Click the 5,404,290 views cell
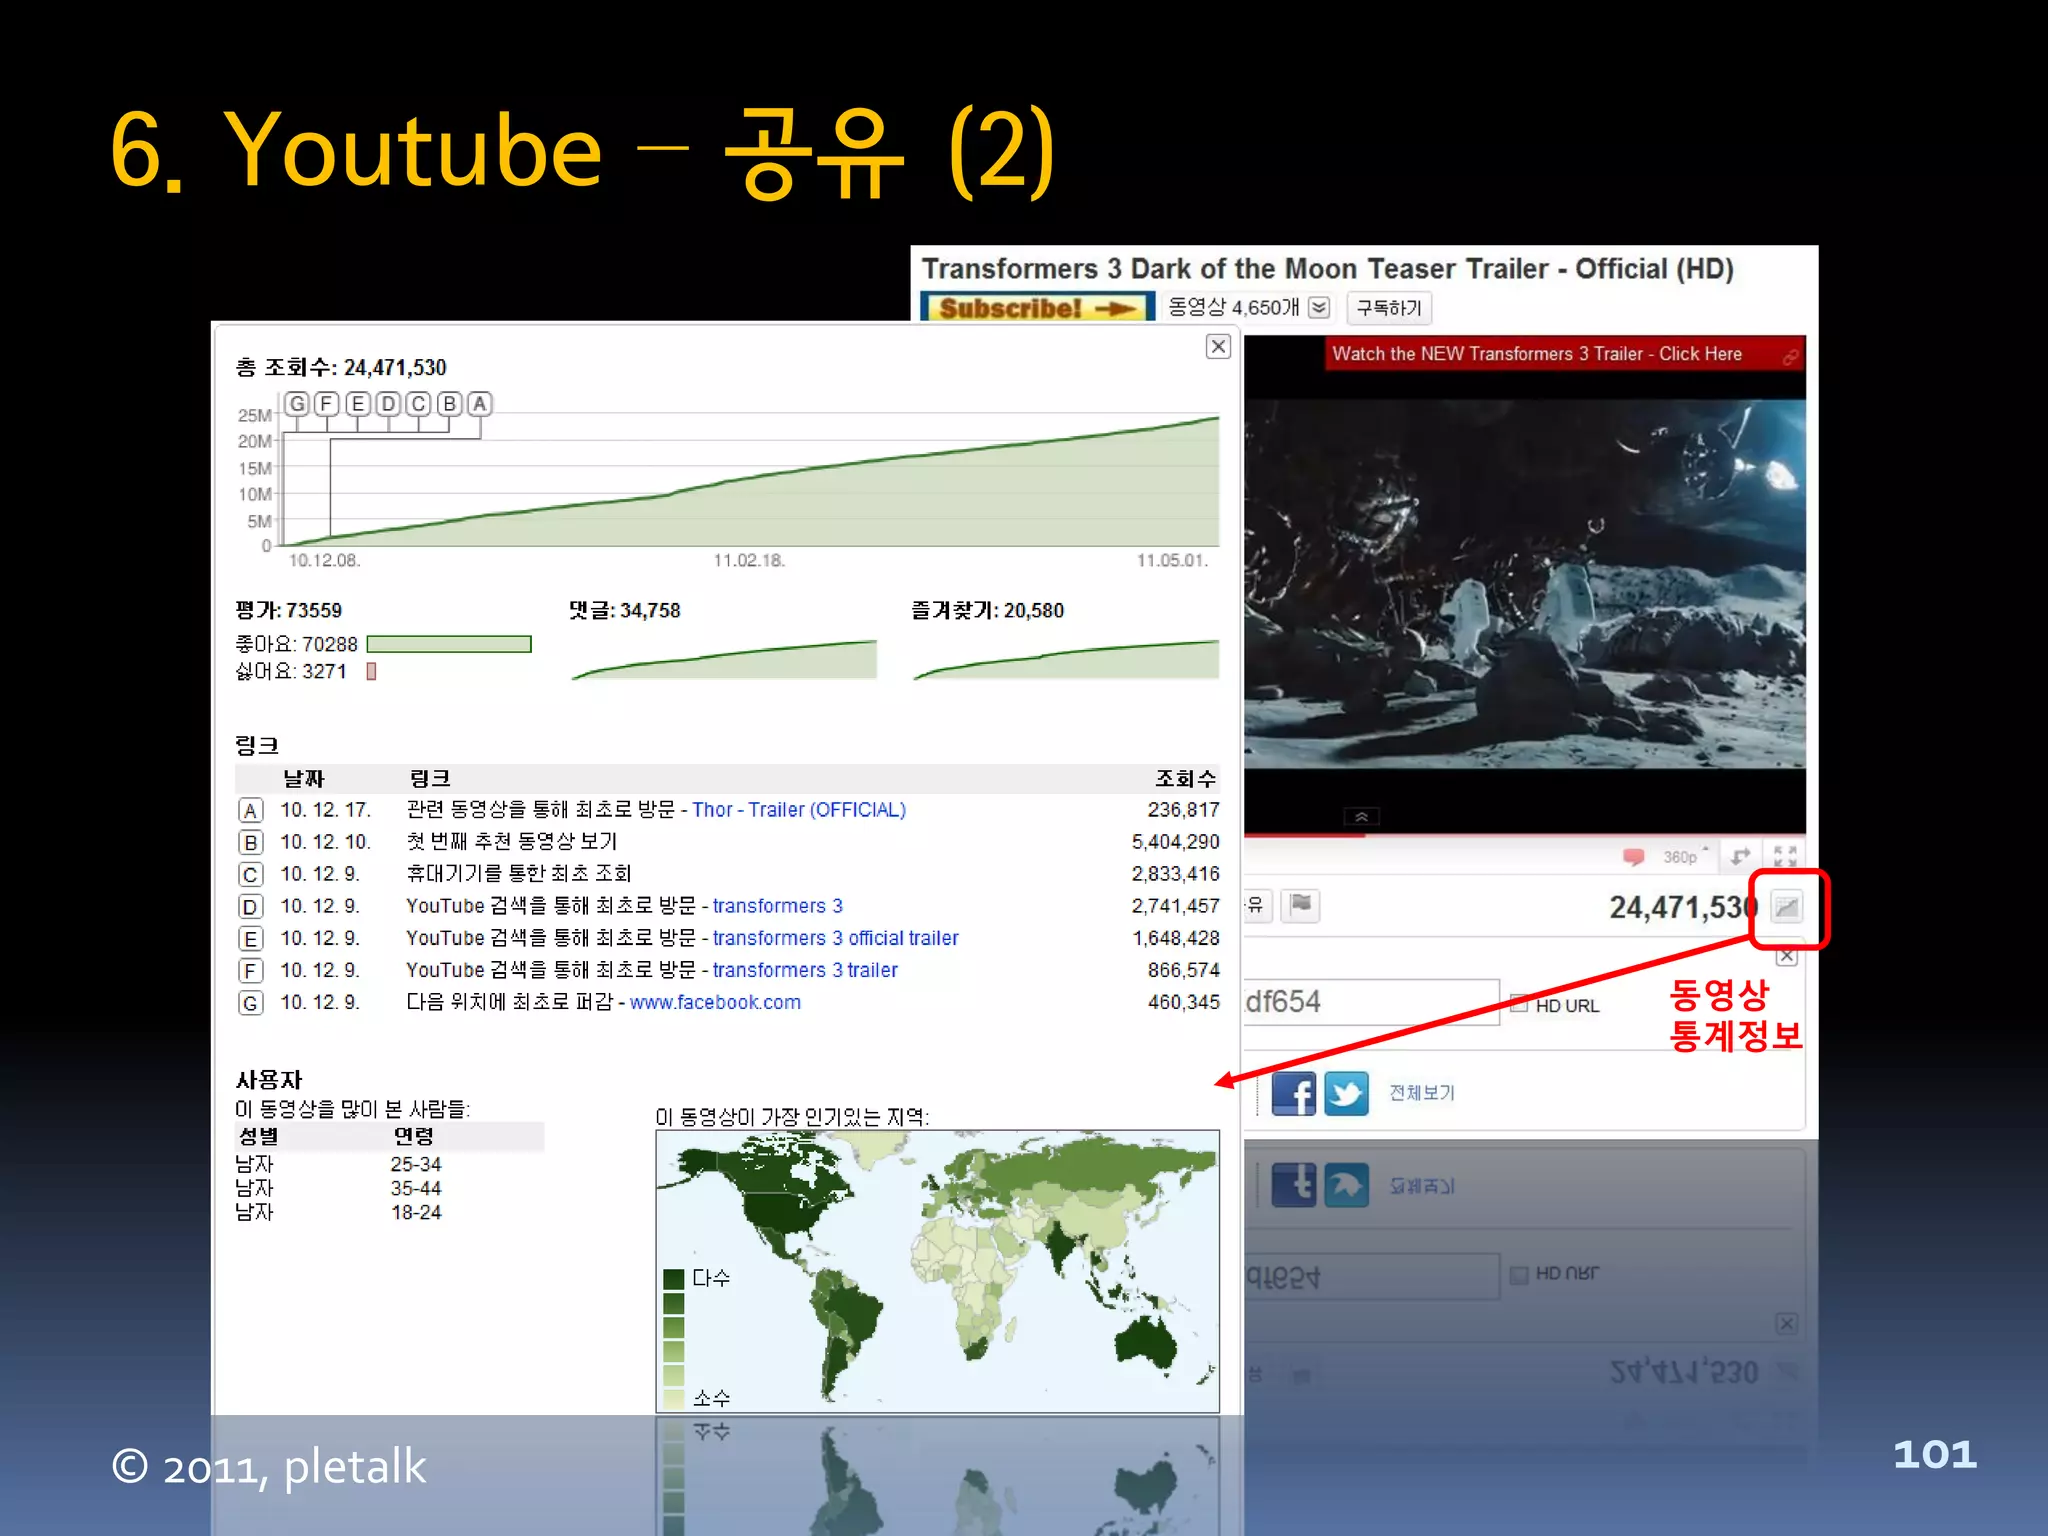The width and height of the screenshot is (2048, 1536). [x=1175, y=843]
